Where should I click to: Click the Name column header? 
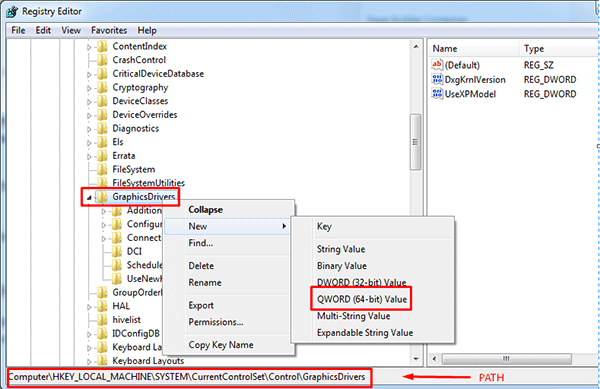click(x=473, y=49)
